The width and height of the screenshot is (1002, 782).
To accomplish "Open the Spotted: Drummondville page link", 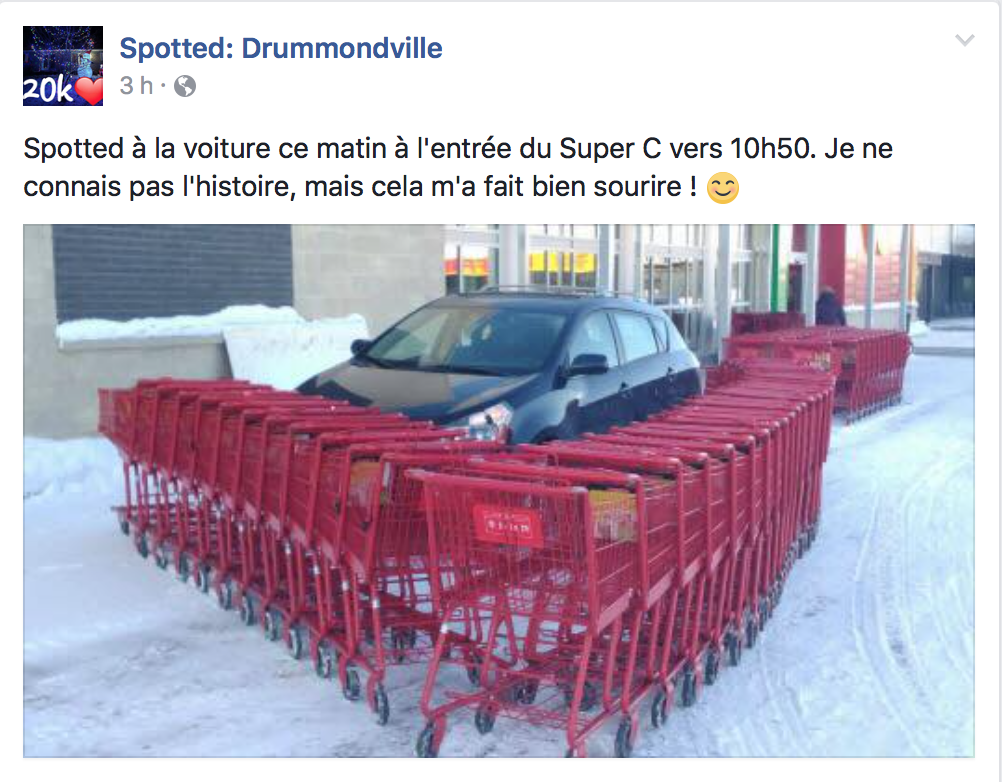I will pyautogui.click(x=281, y=49).
